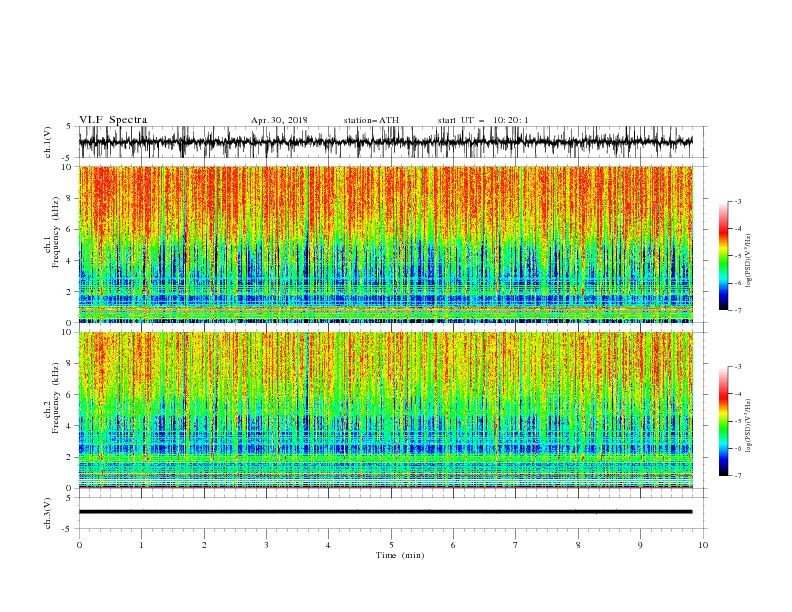Screen dimensions: 792x612
Task: Click time axis tick label "1"
Action: (142, 545)
